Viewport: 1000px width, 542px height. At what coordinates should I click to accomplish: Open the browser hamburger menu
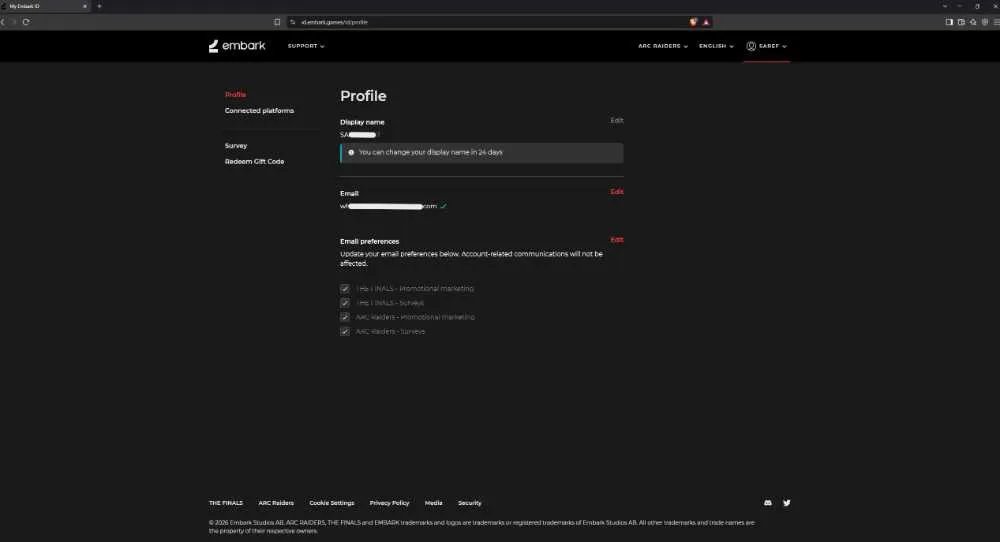pyautogui.click(x=996, y=22)
